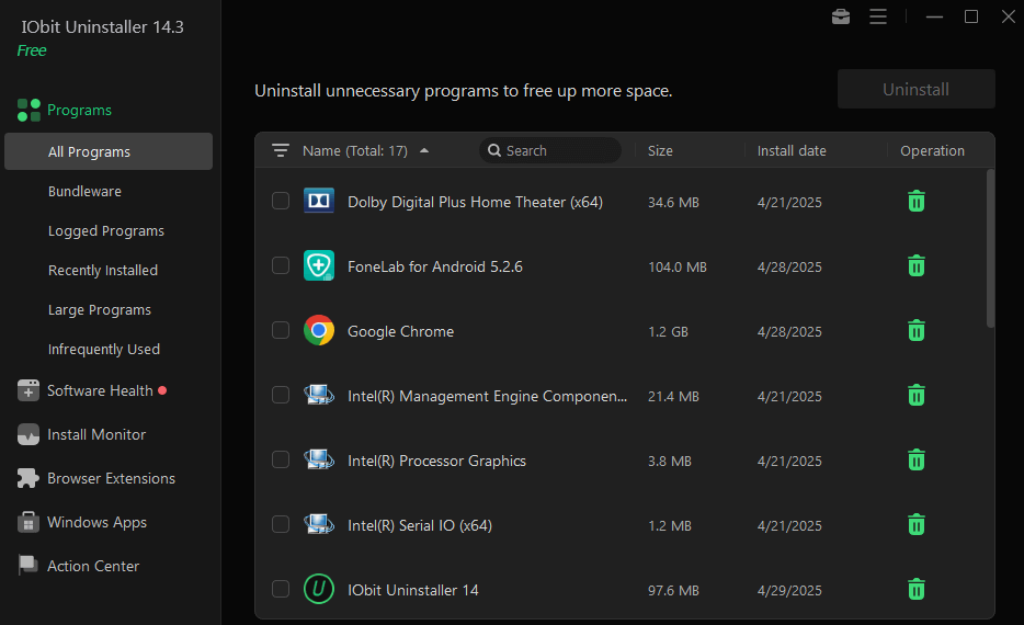Click the search magnifier icon
1024x625 pixels.
494,150
